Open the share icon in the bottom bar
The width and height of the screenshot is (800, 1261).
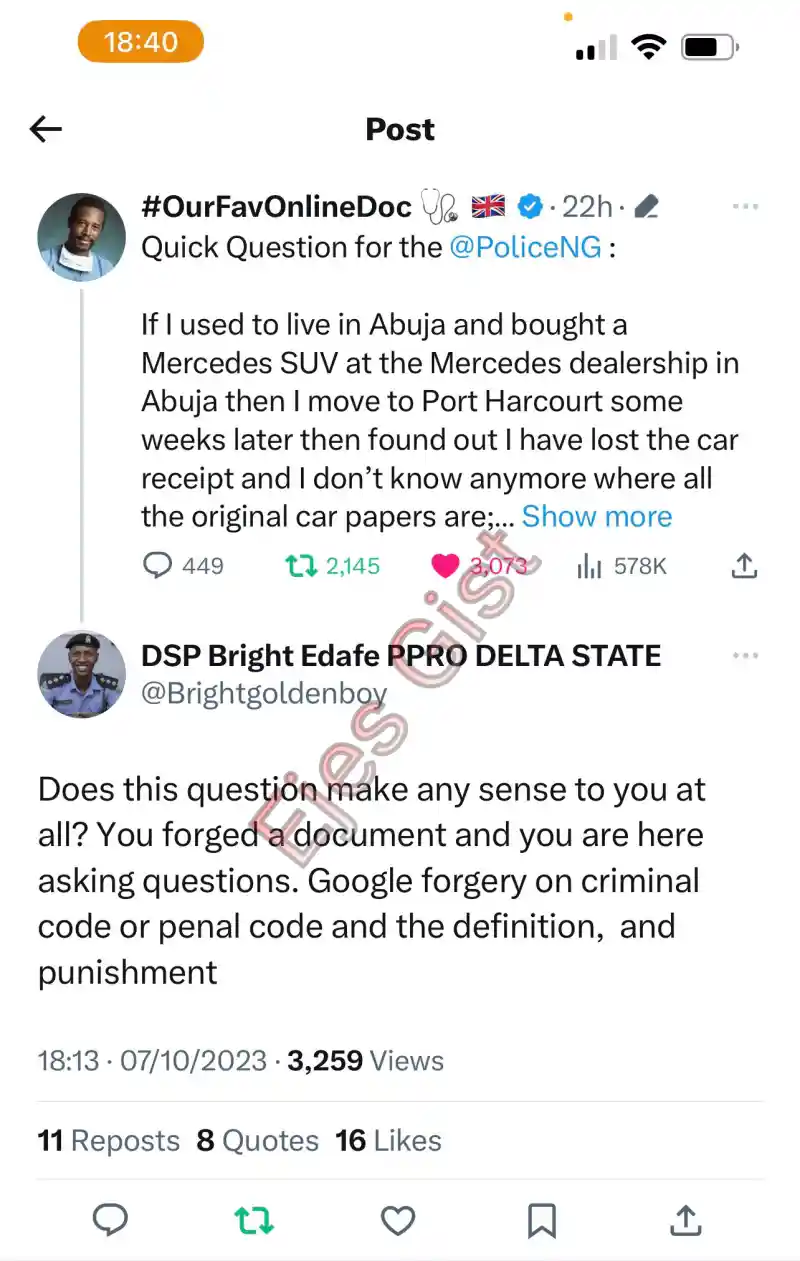point(685,1221)
